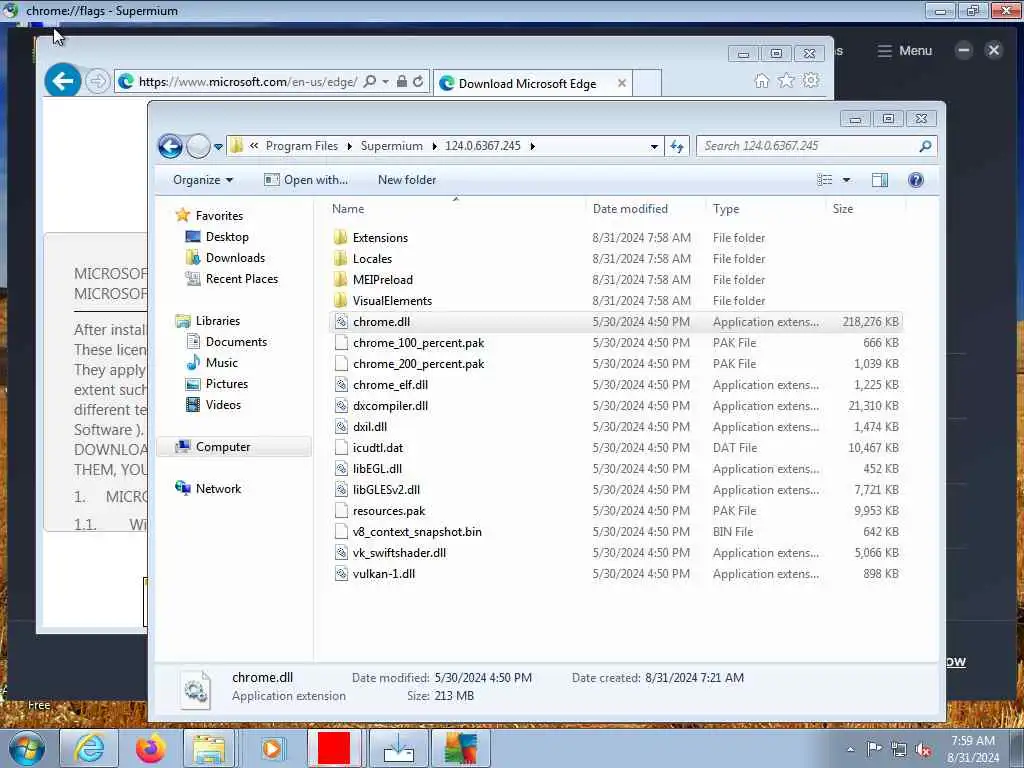Select Network in the navigation pane
This screenshot has width=1024, height=768.
218,488
